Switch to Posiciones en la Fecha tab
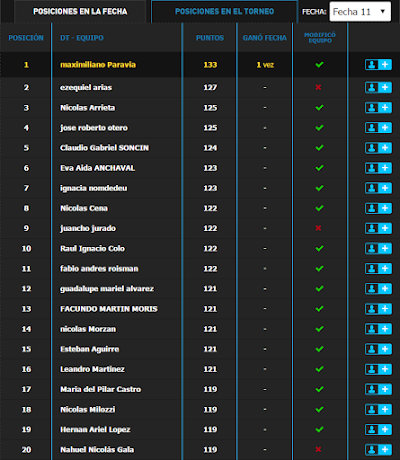The height and width of the screenshot is (460, 400). 80,12
